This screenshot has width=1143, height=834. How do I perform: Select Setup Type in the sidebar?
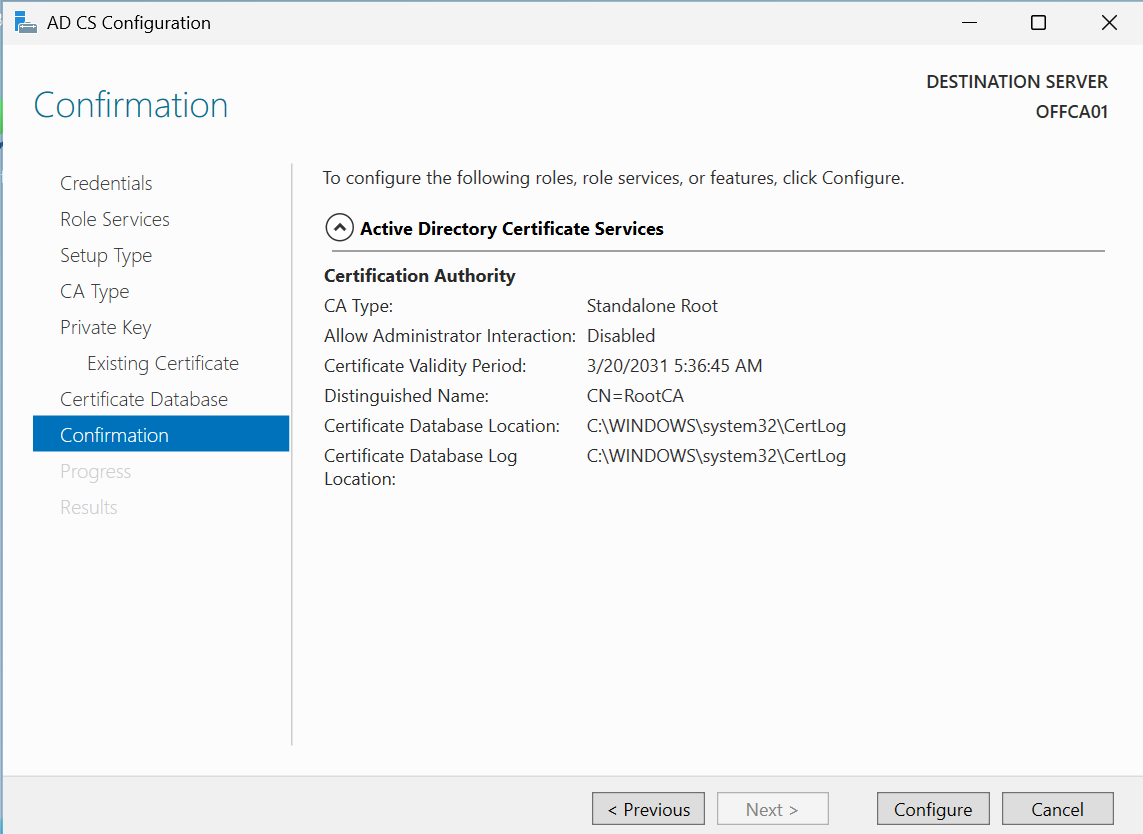tap(106, 255)
